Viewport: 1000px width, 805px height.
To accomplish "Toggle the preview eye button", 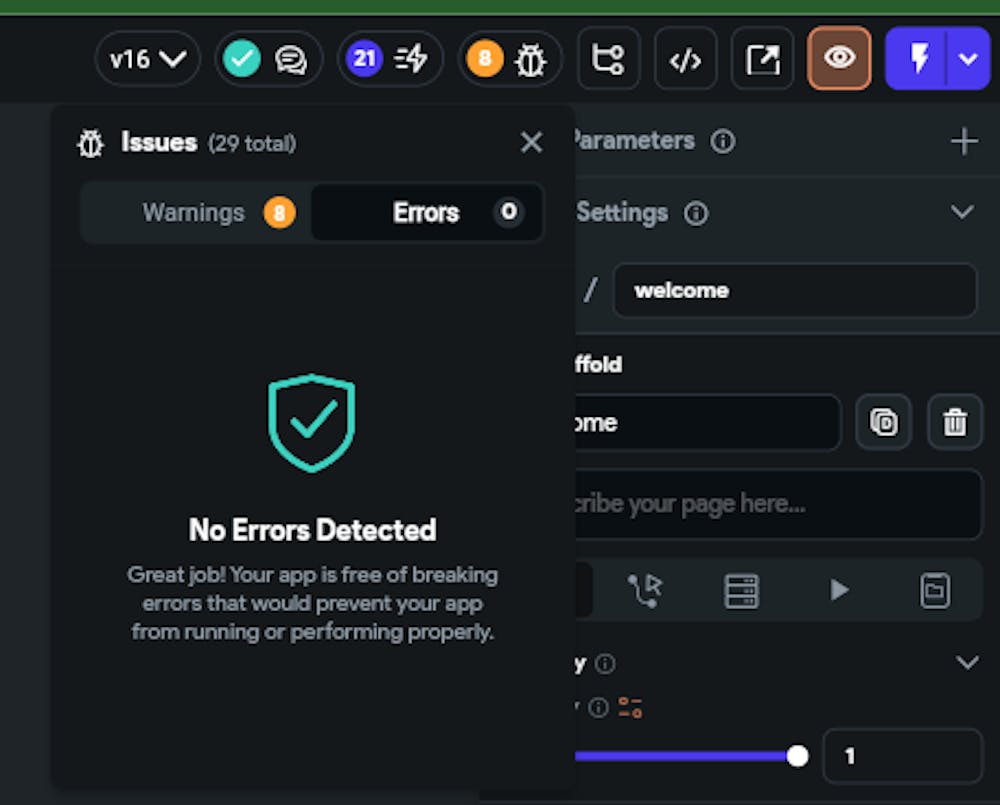I will click(839, 58).
